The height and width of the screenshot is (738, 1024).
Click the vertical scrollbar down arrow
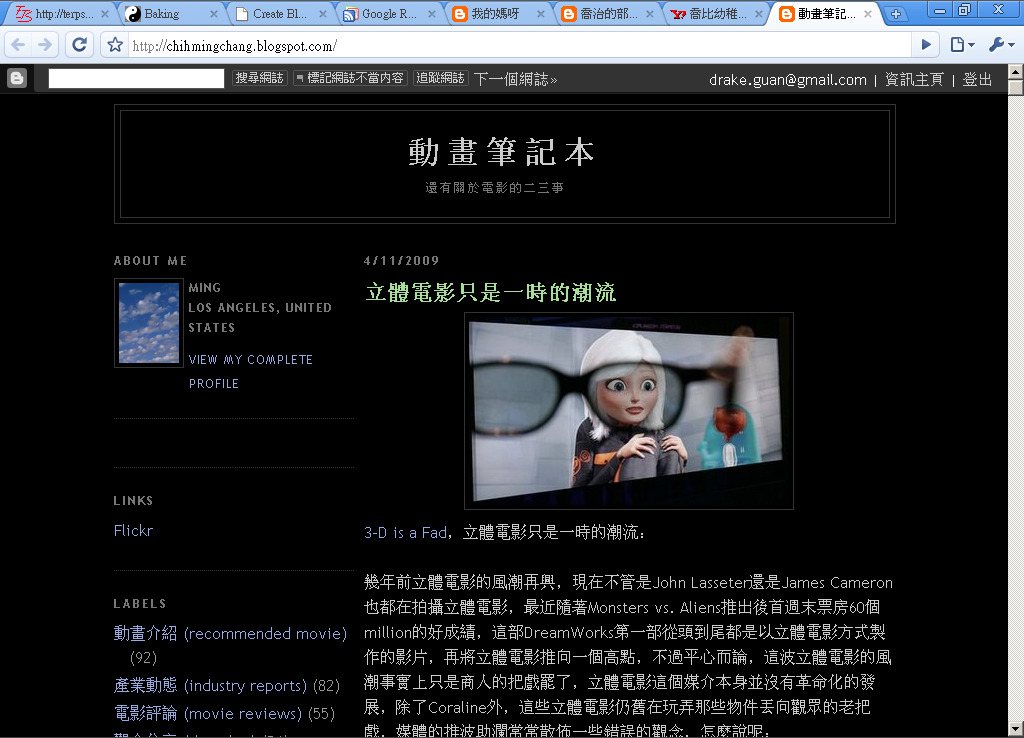point(1016,728)
